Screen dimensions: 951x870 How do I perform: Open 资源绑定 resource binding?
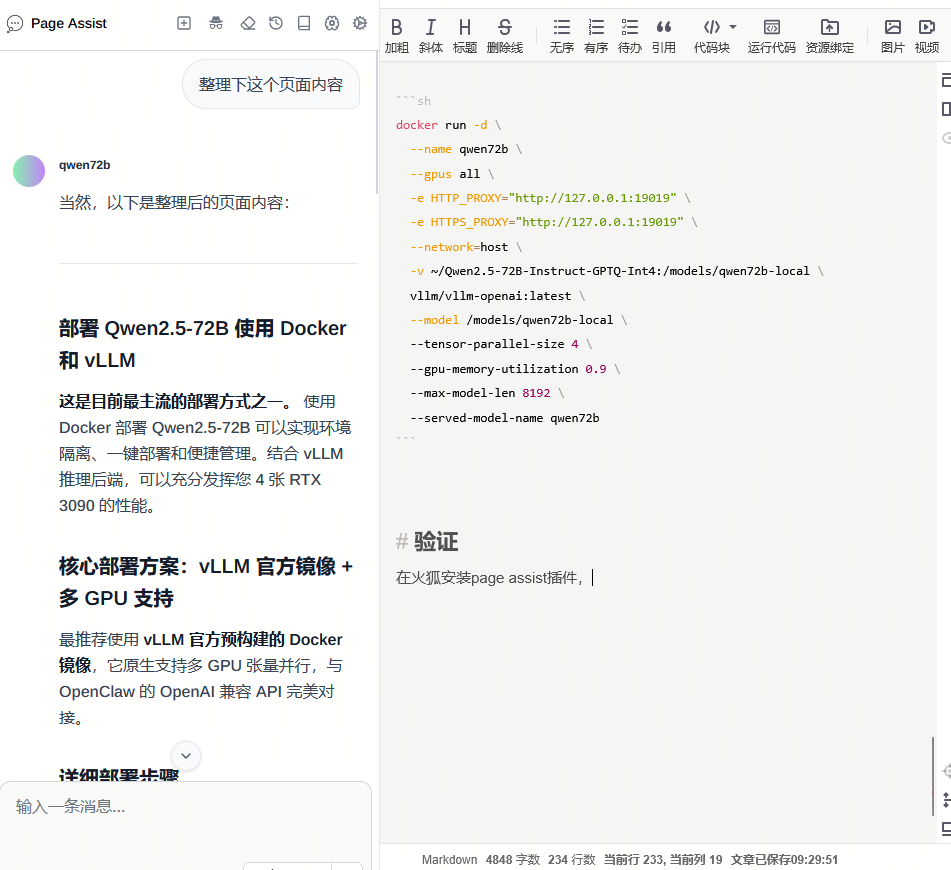[830, 35]
